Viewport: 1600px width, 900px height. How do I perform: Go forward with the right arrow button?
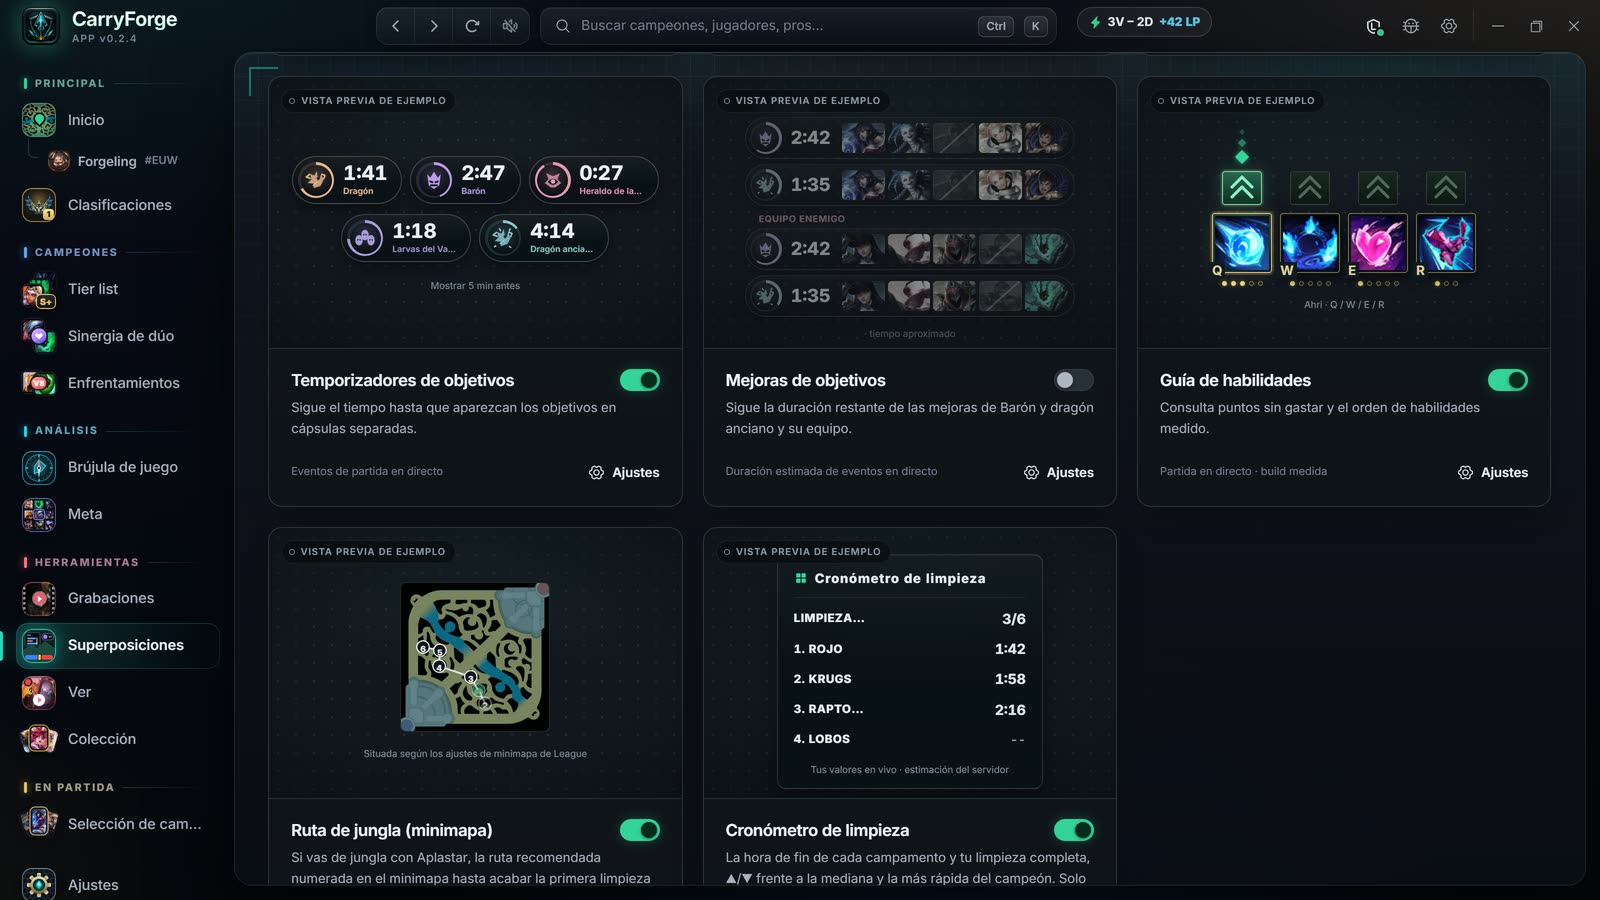pyautogui.click(x=434, y=26)
